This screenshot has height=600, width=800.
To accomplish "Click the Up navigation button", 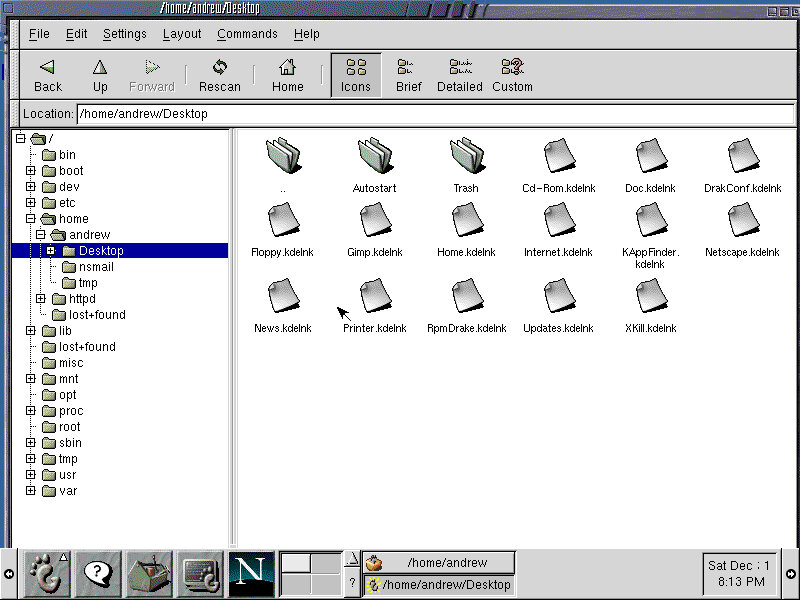I will click(100, 72).
